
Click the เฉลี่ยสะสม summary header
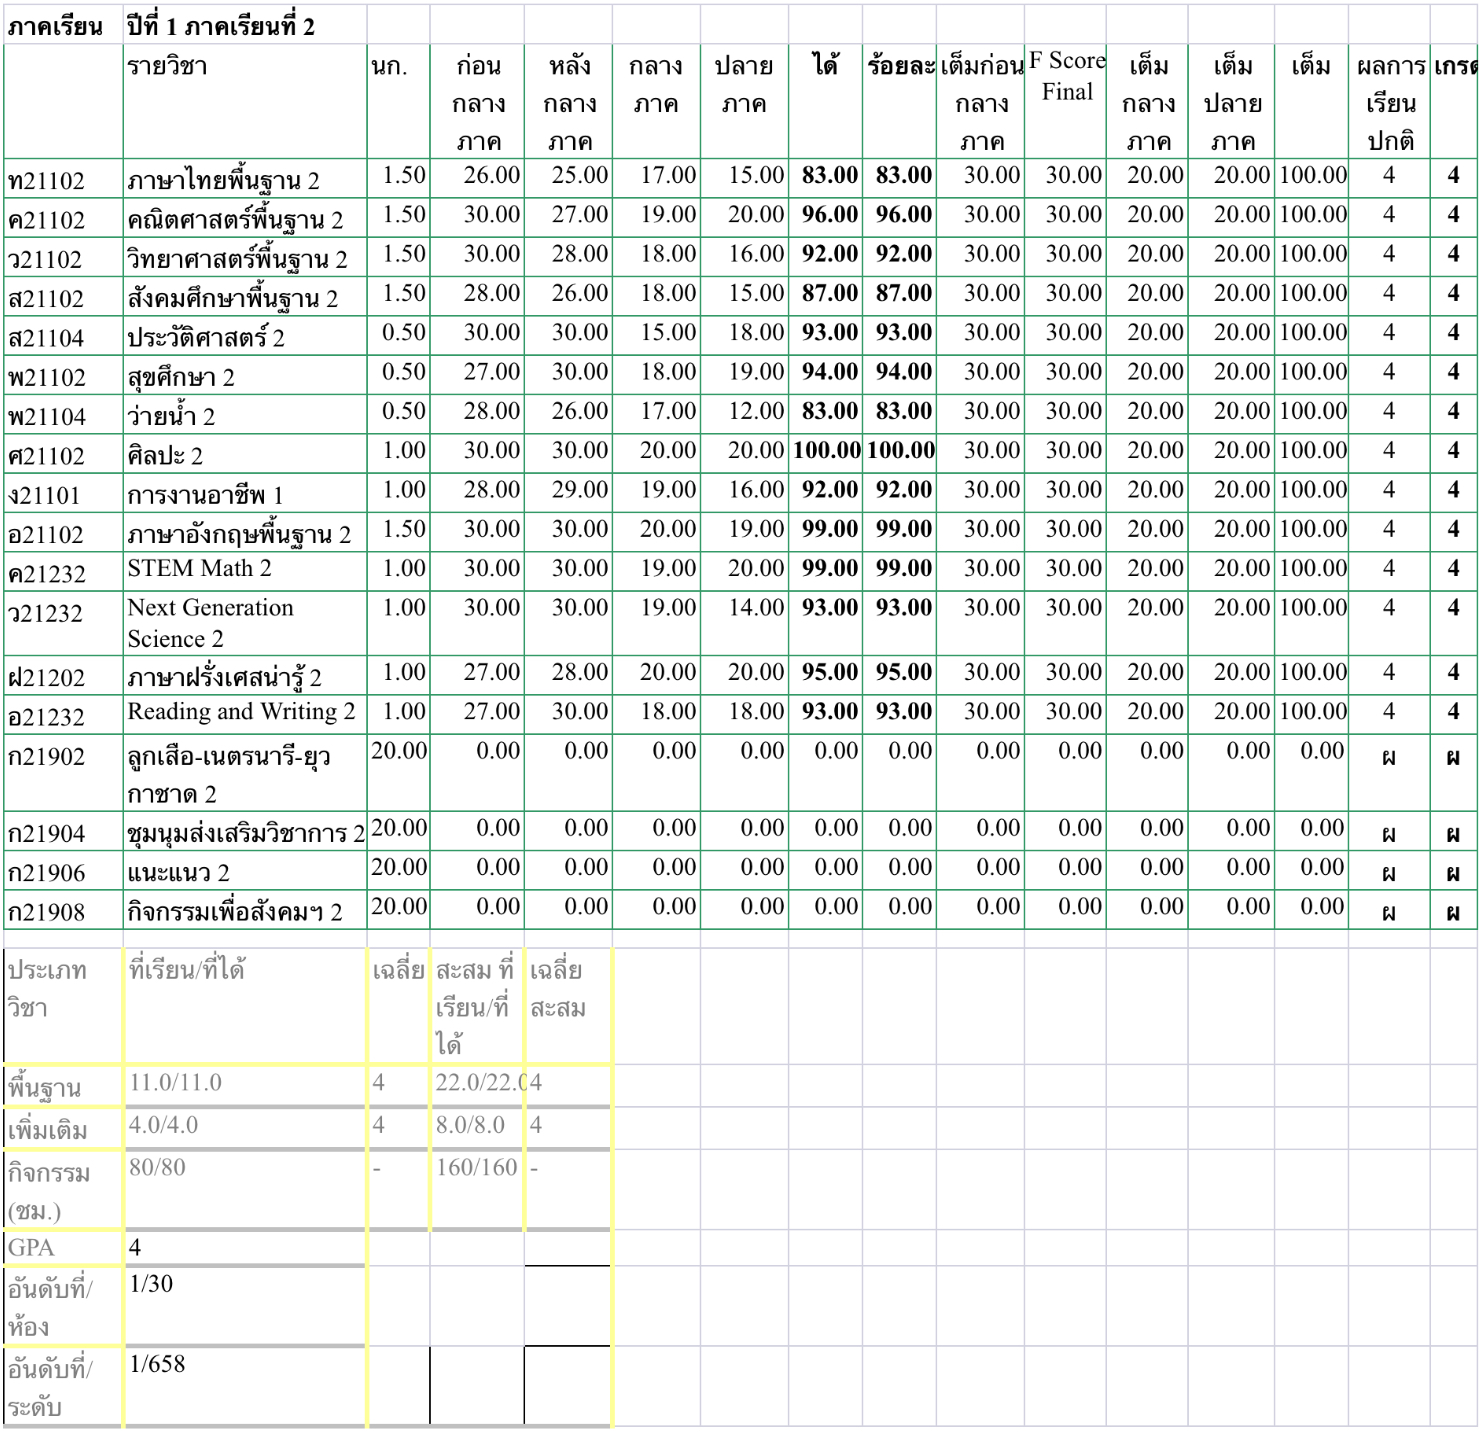(568, 1005)
